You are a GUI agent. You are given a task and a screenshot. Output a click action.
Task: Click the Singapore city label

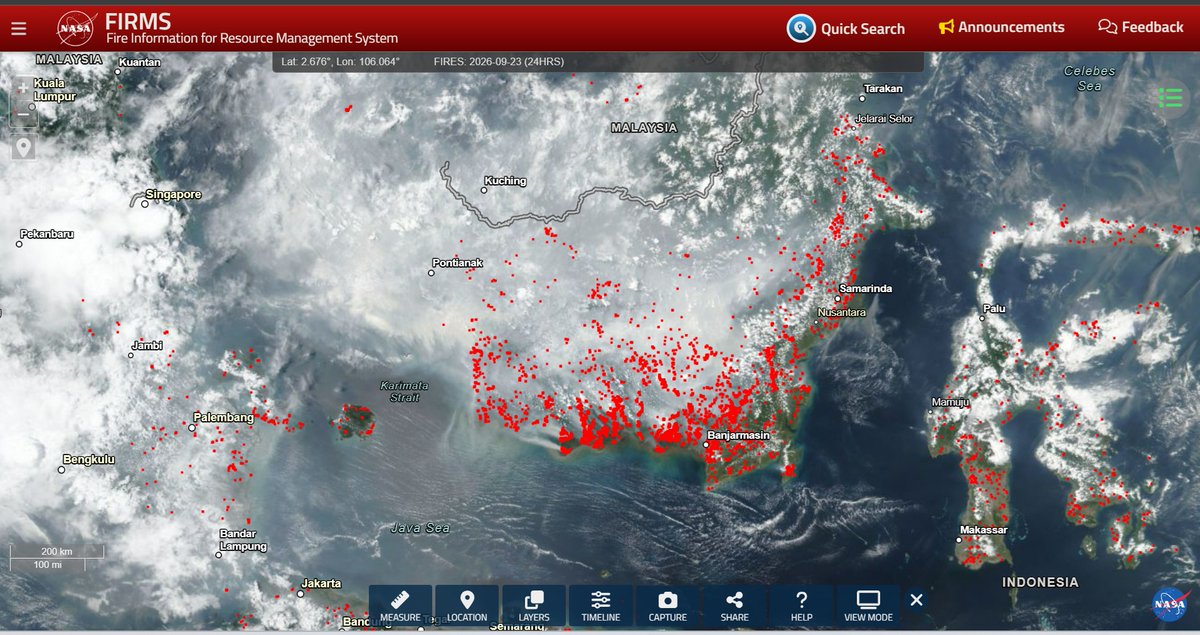[x=174, y=194]
